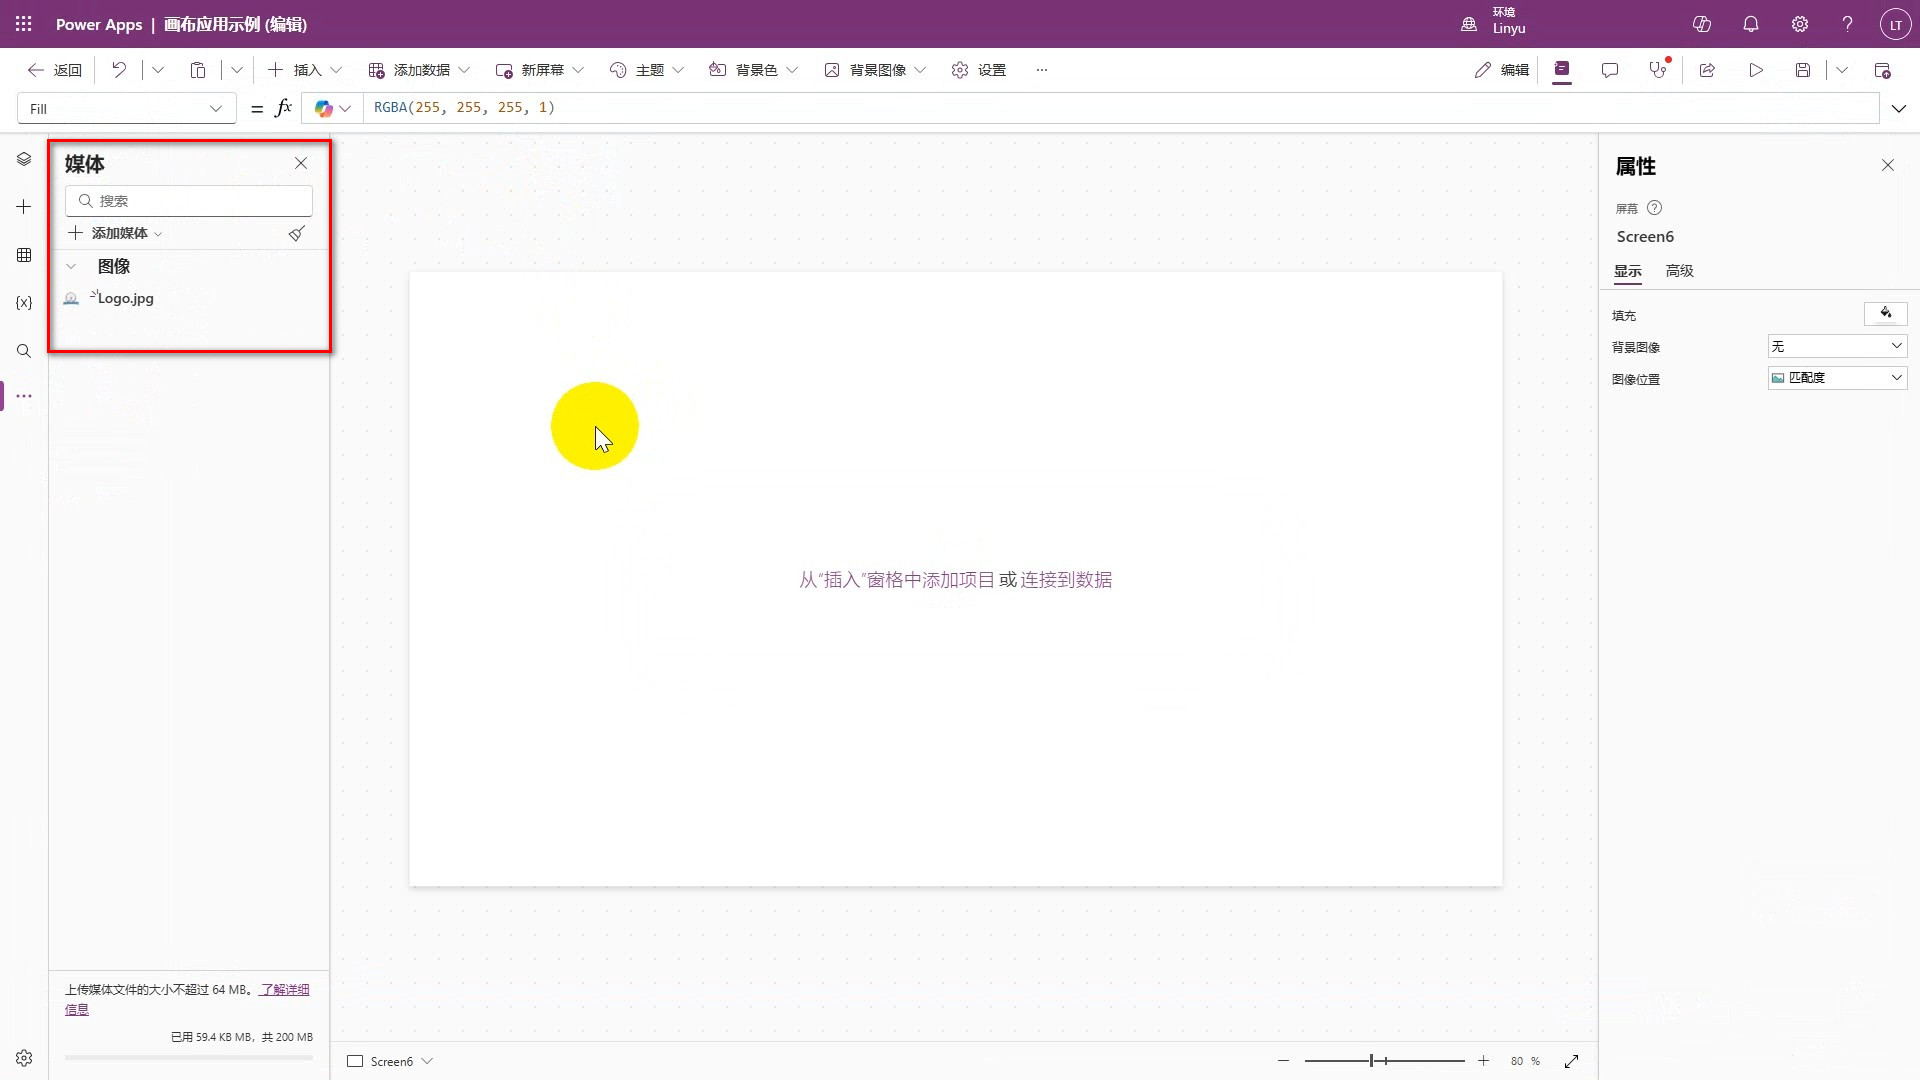Open the Comments speech bubble icon
The height and width of the screenshot is (1080, 1920).
pyautogui.click(x=1609, y=70)
